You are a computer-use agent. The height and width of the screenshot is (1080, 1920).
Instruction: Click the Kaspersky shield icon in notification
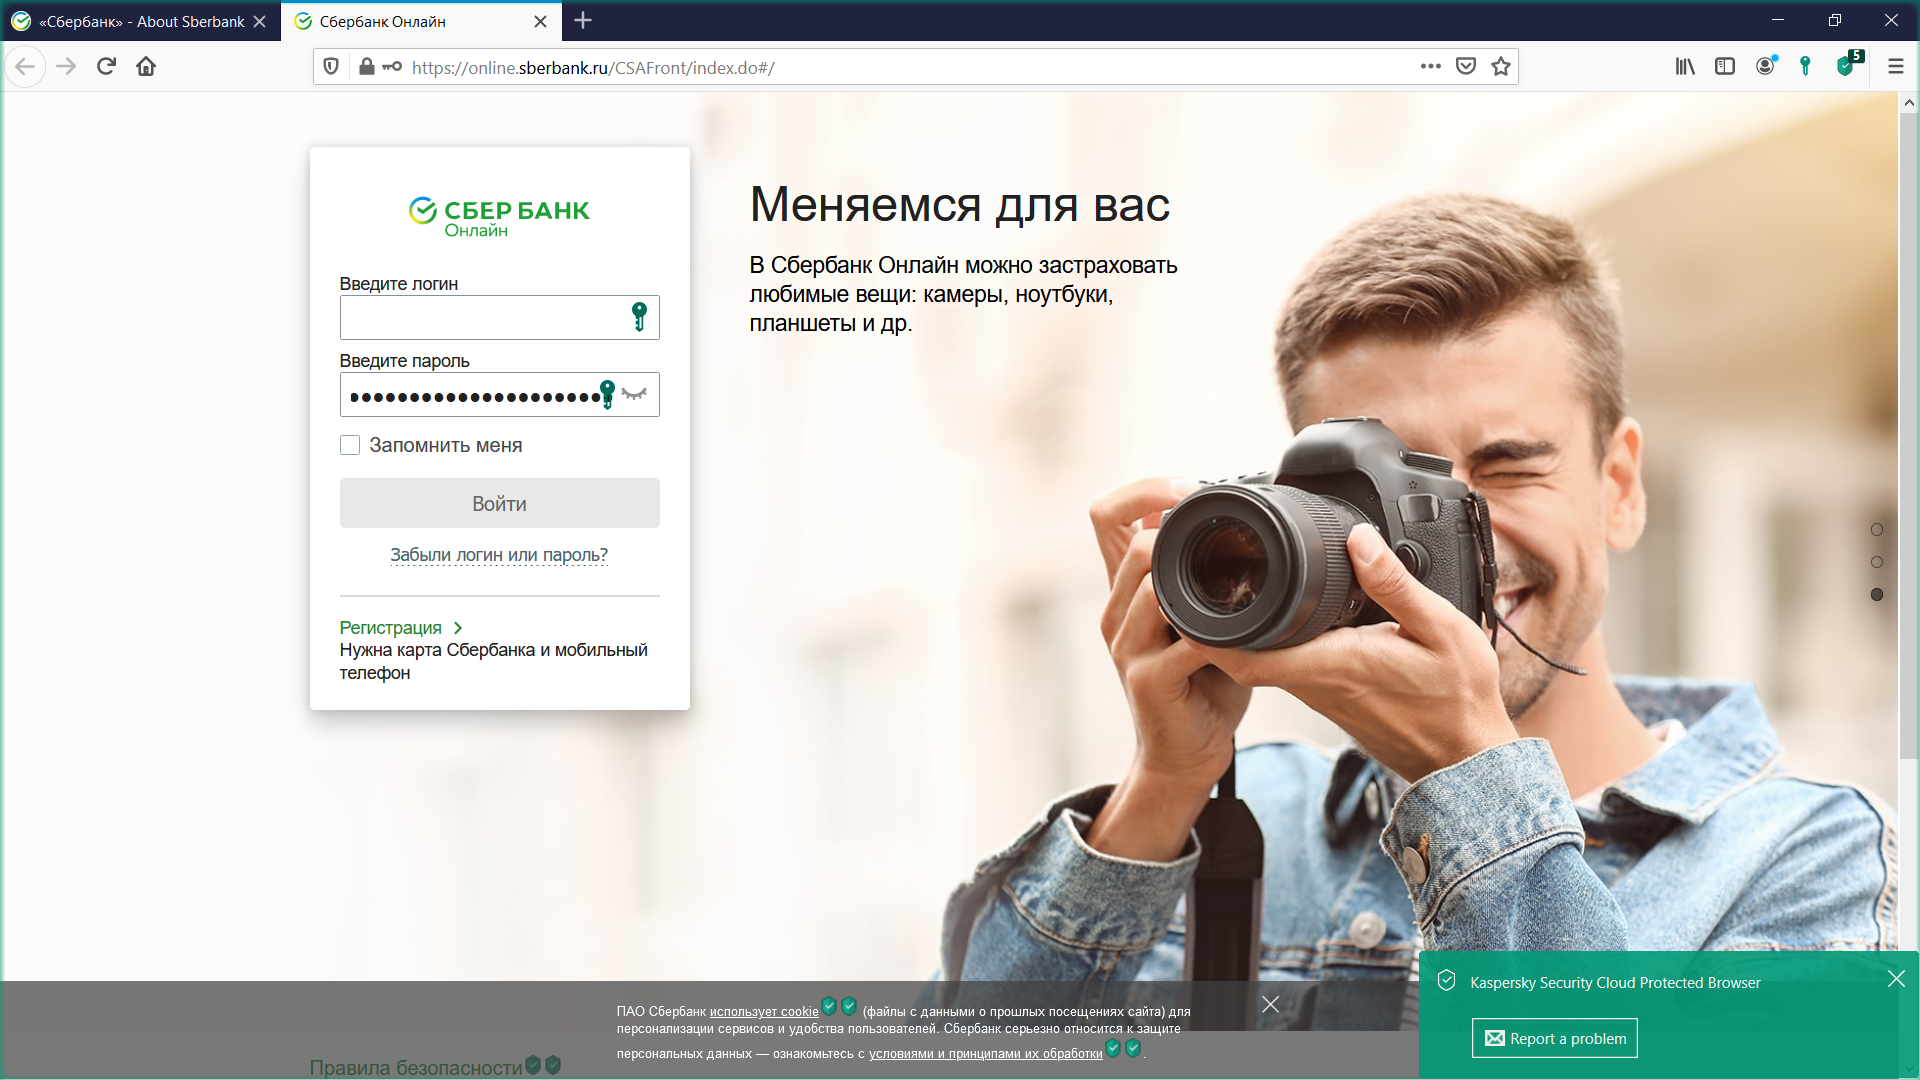1446,981
